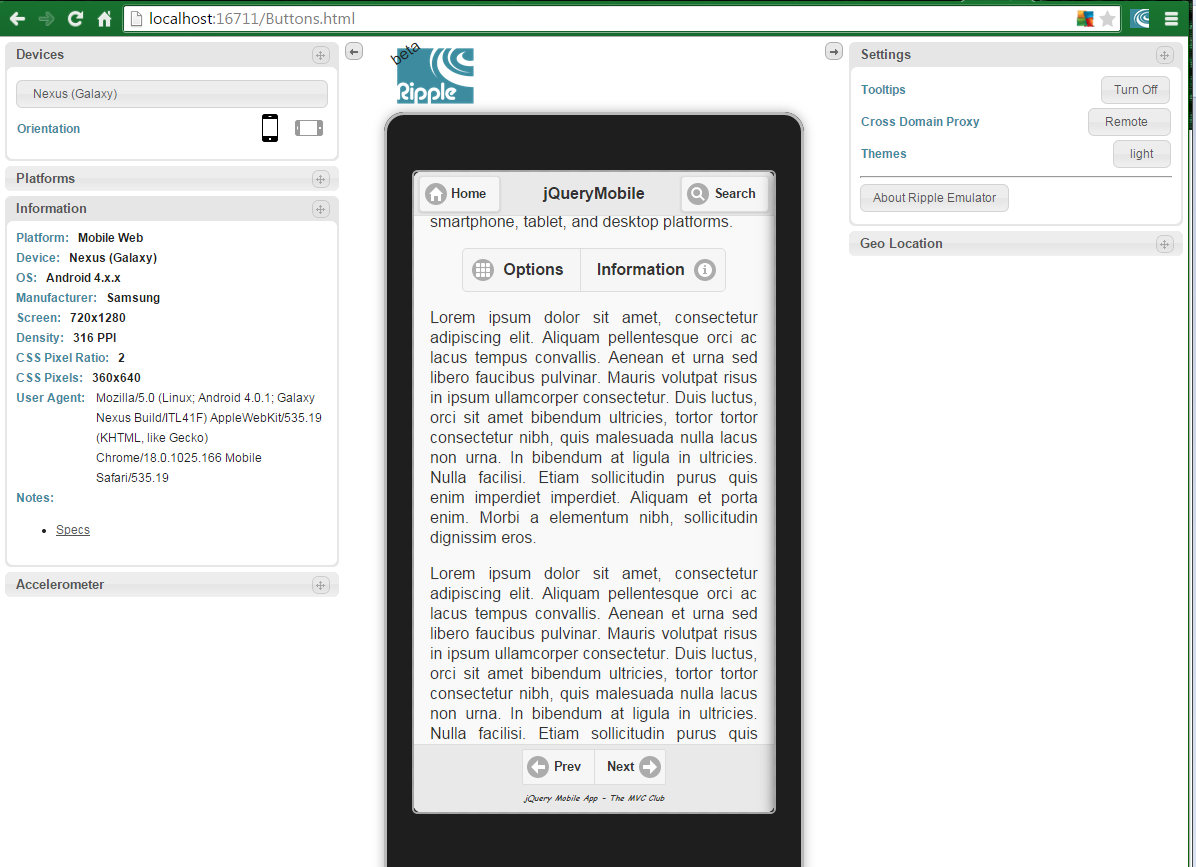Click the Samsung manufacturer value
Screen dimensions: 1196x867
[x=133, y=298]
